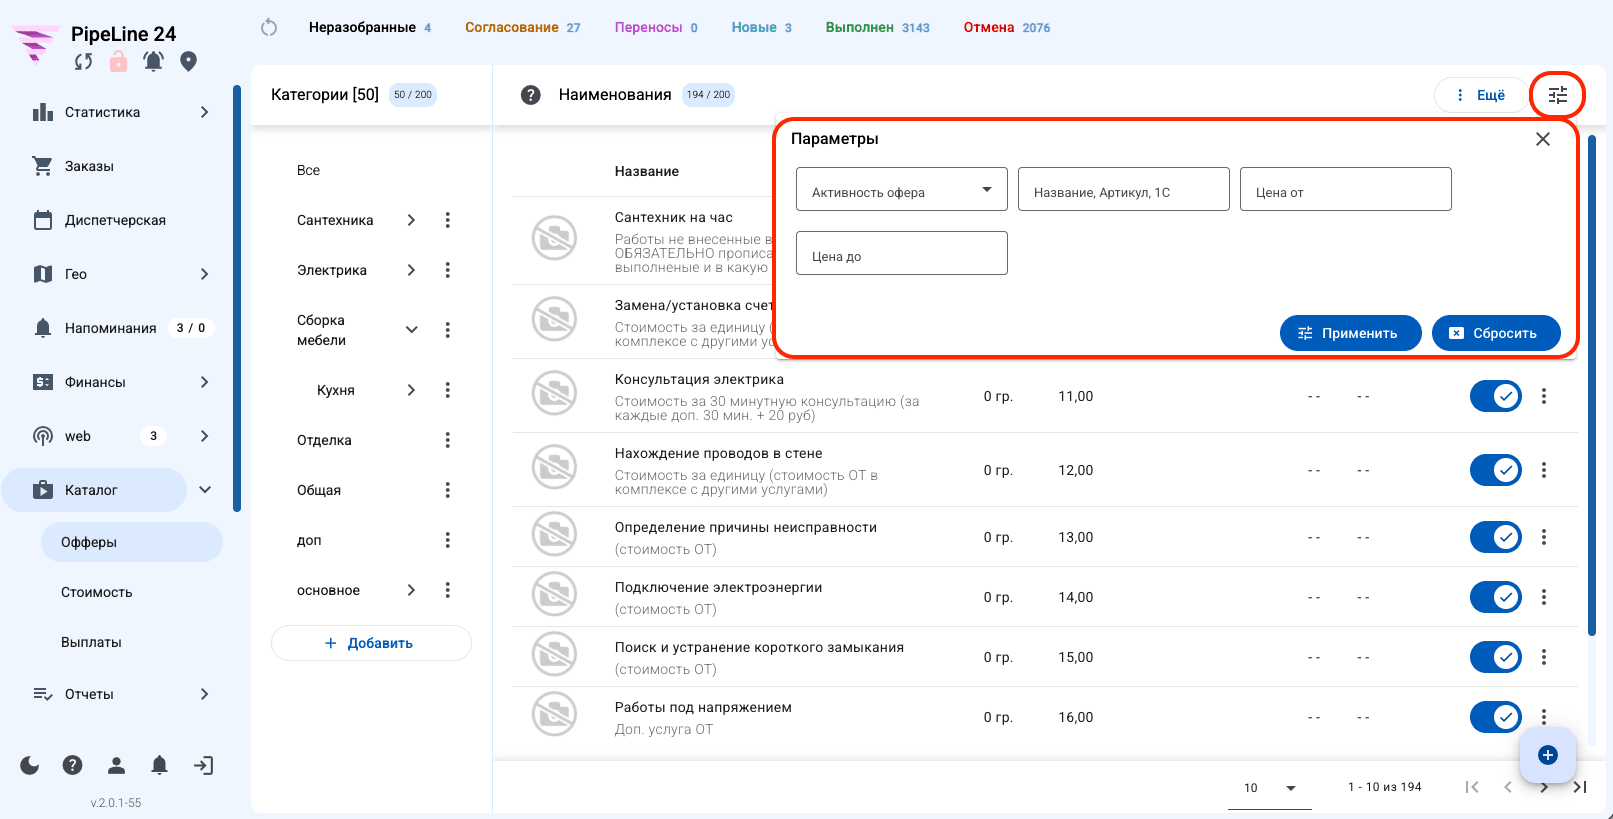Click the Сбросить button
This screenshot has width=1613, height=819.
tap(1496, 333)
